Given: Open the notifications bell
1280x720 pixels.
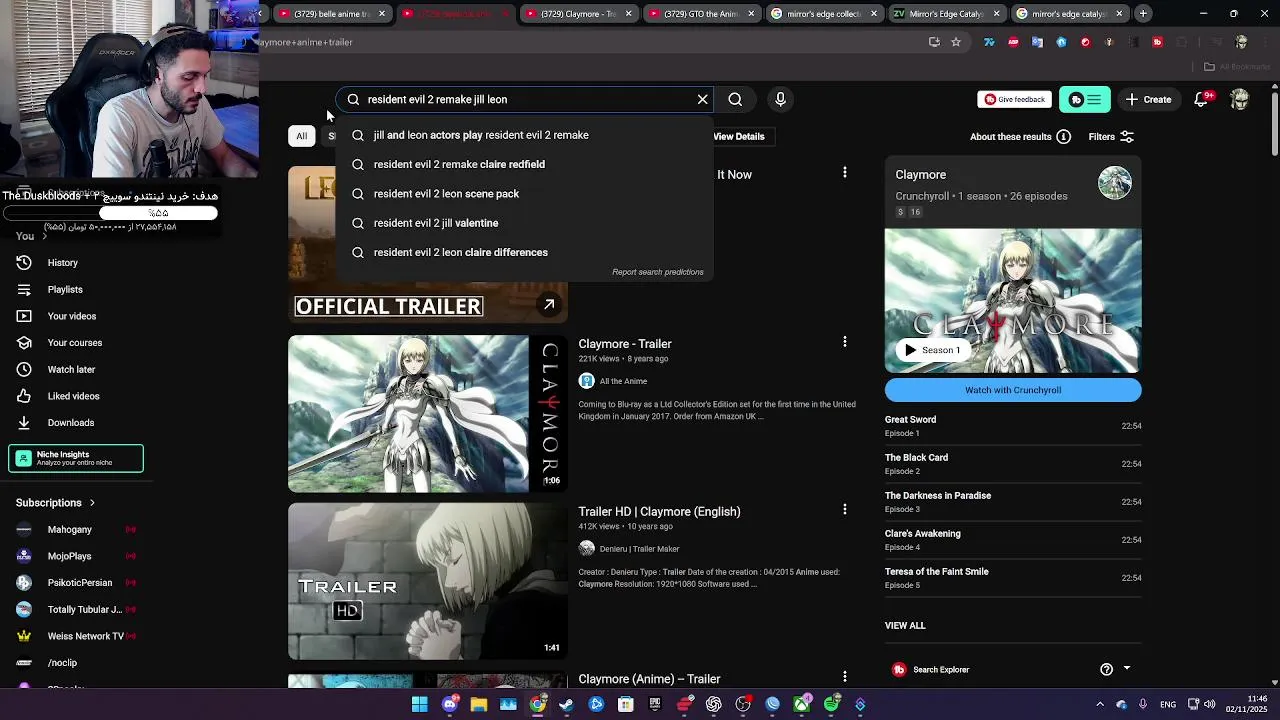Looking at the screenshot, I should point(1202,99).
